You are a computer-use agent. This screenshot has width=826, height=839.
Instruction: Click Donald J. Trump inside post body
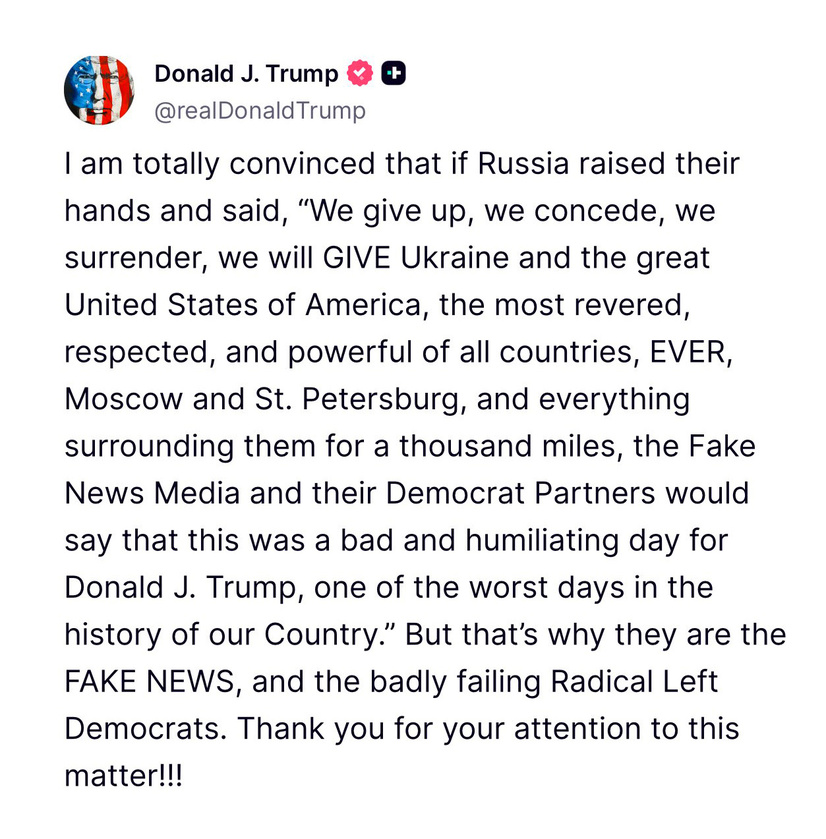coord(181,589)
